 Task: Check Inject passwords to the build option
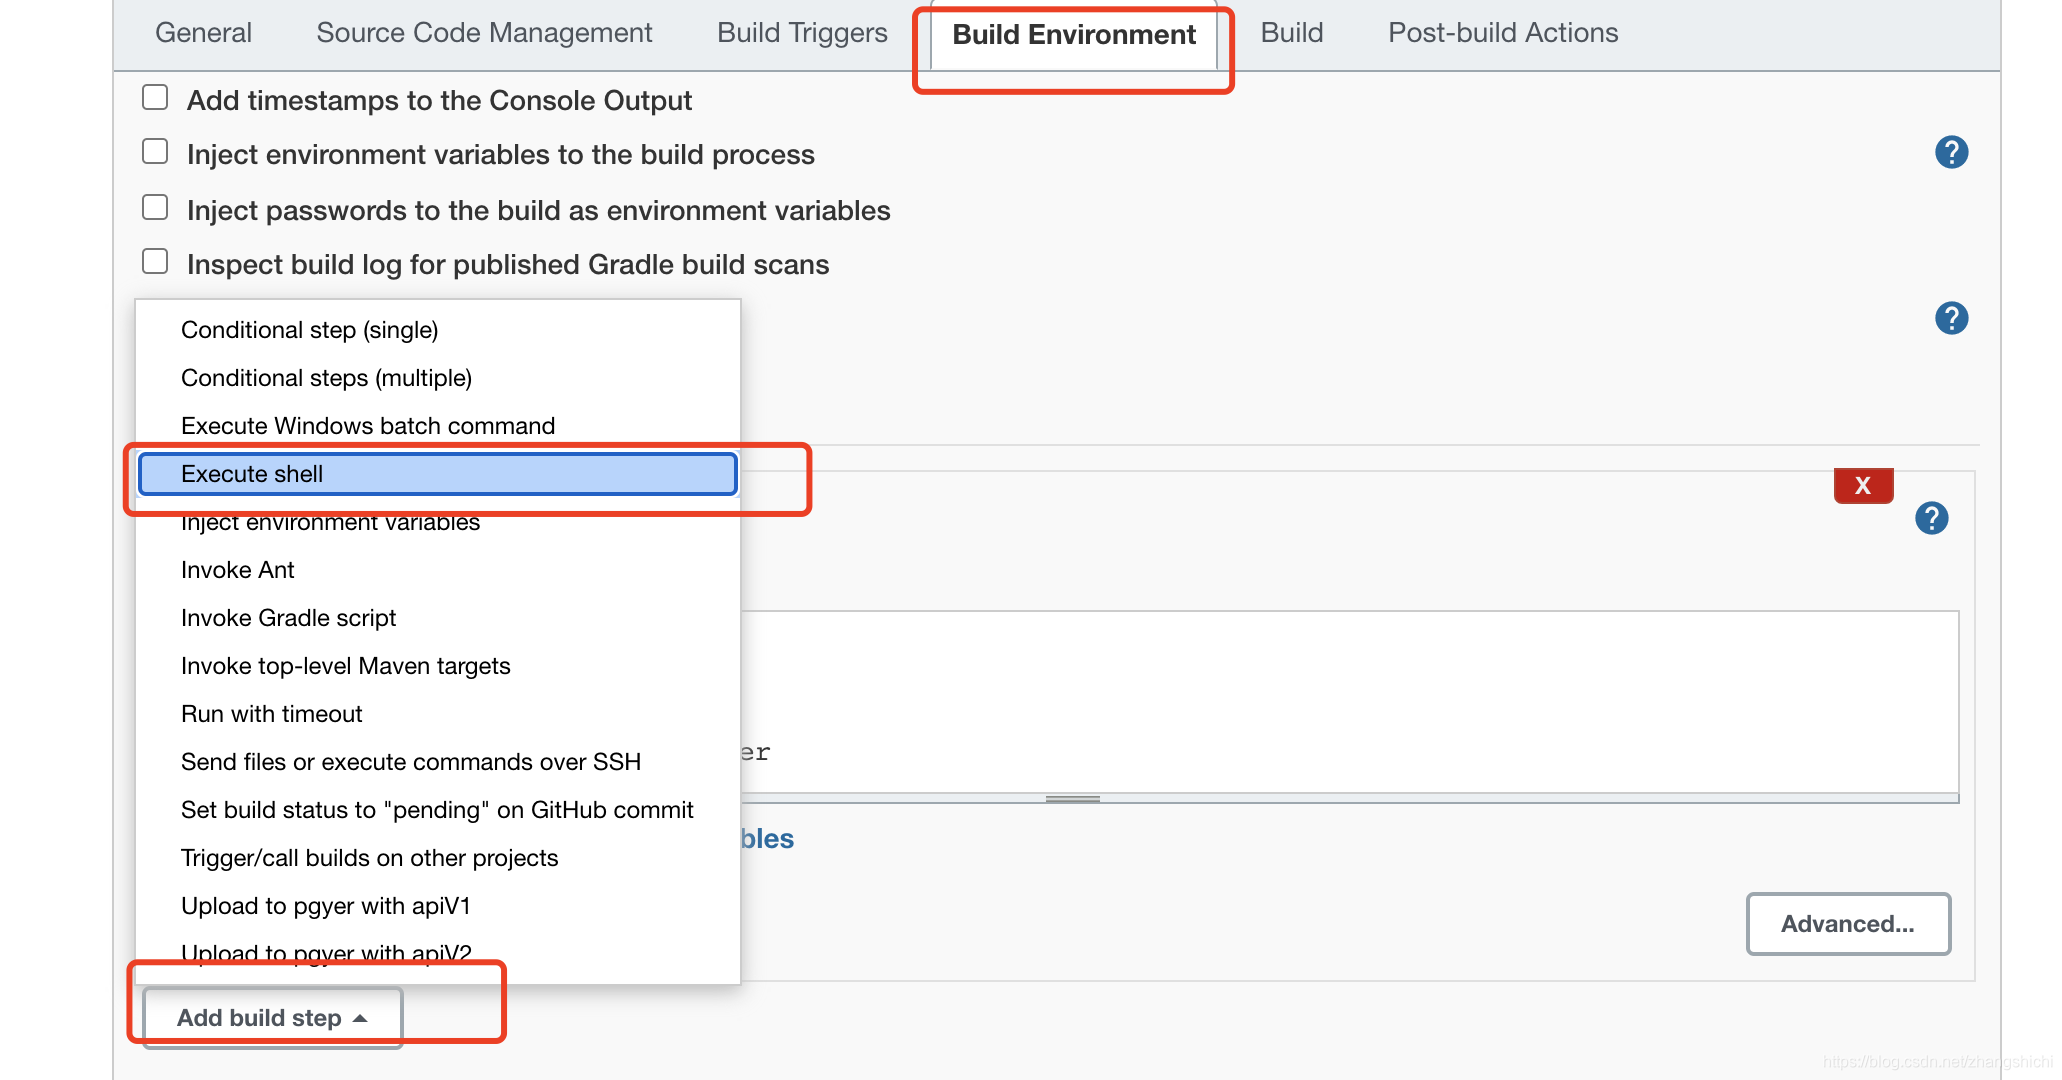pyautogui.click(x=155, y=208)
